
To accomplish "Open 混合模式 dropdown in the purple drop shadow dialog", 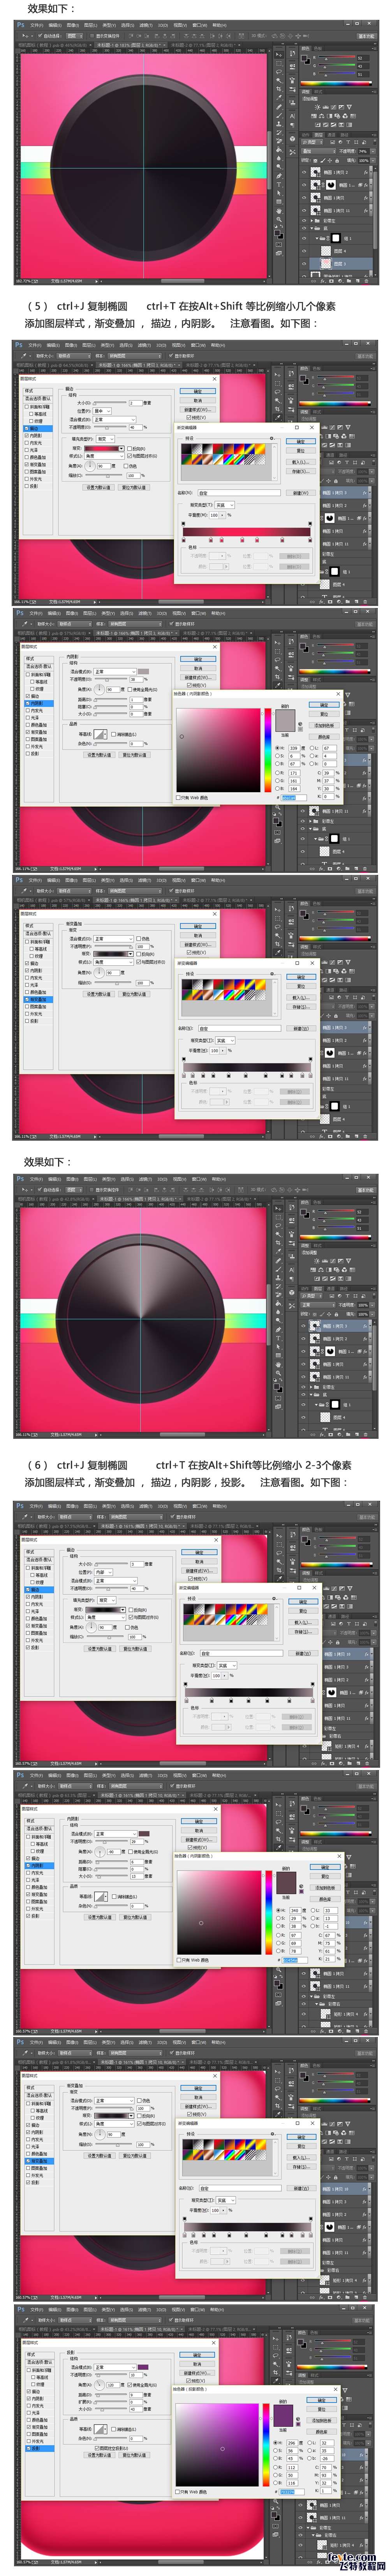I will pyautogui.click(x=112, y=2367).
